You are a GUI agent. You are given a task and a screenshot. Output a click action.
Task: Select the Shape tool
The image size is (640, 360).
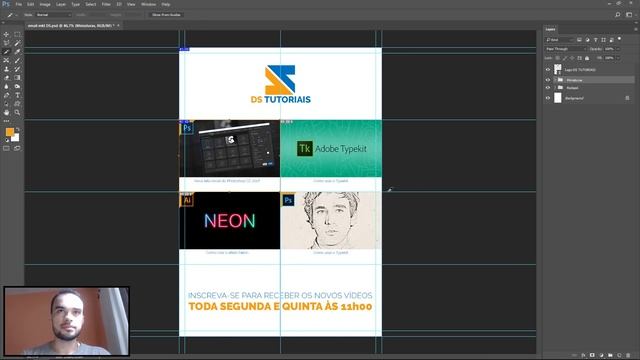17,104
